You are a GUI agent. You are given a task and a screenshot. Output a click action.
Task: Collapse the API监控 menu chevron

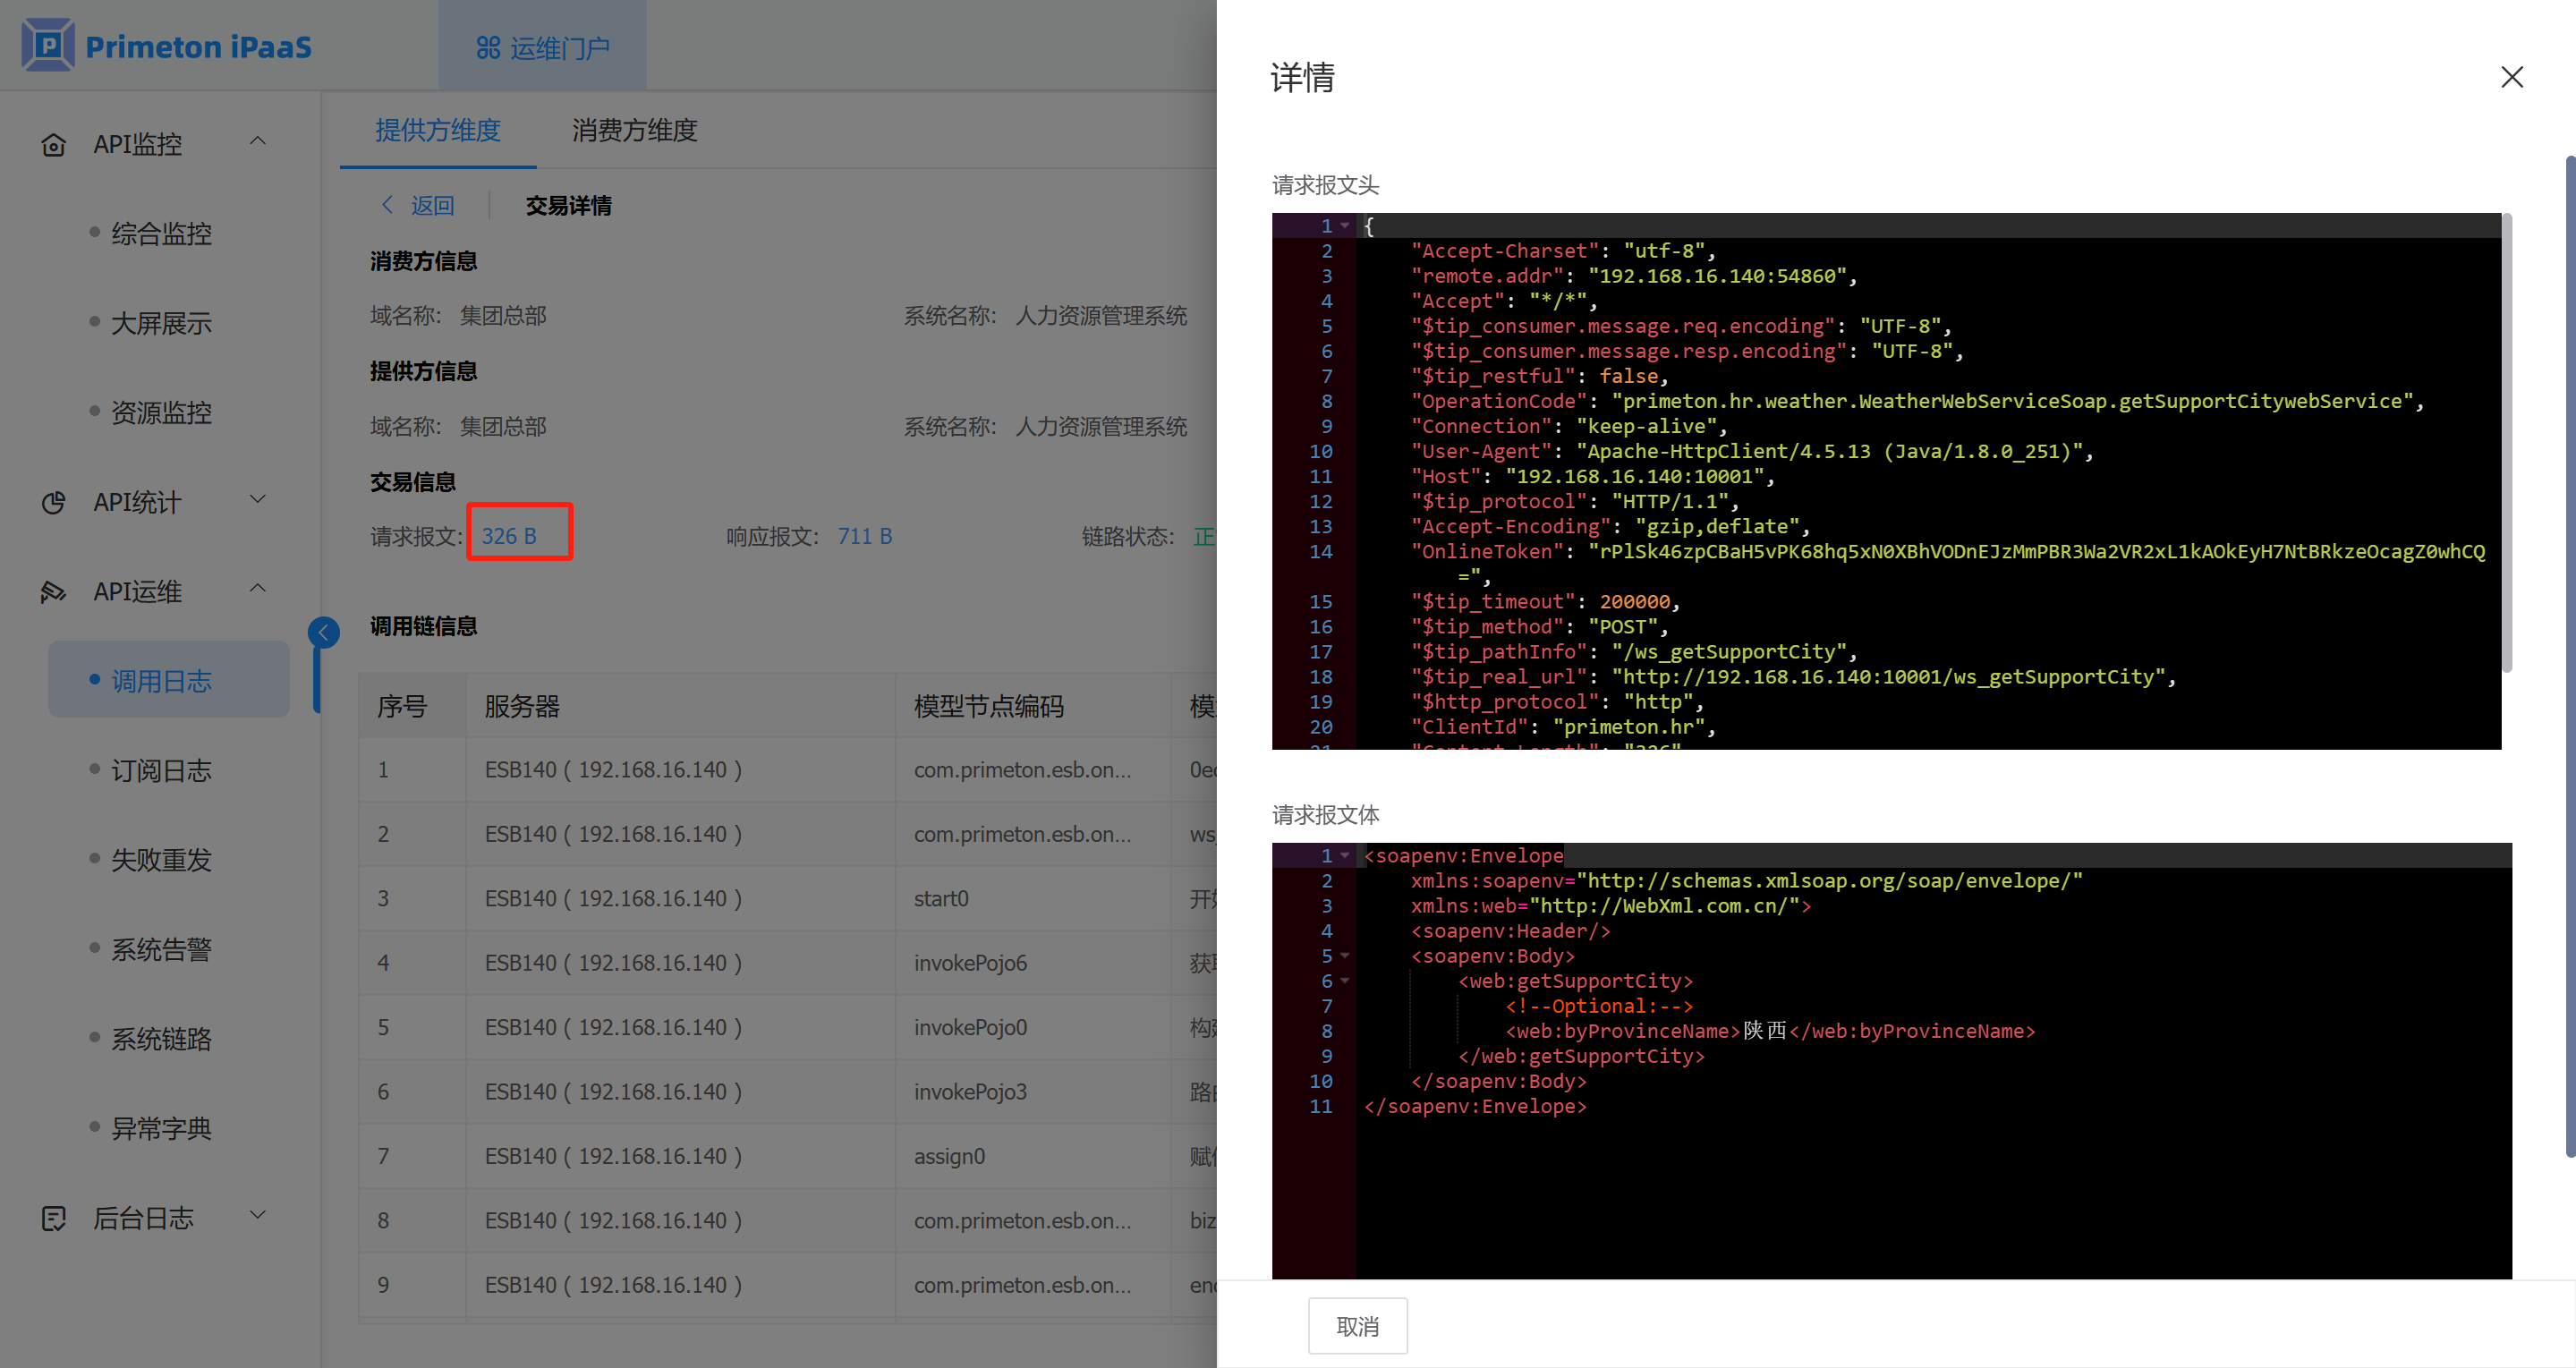click(257, 141)
